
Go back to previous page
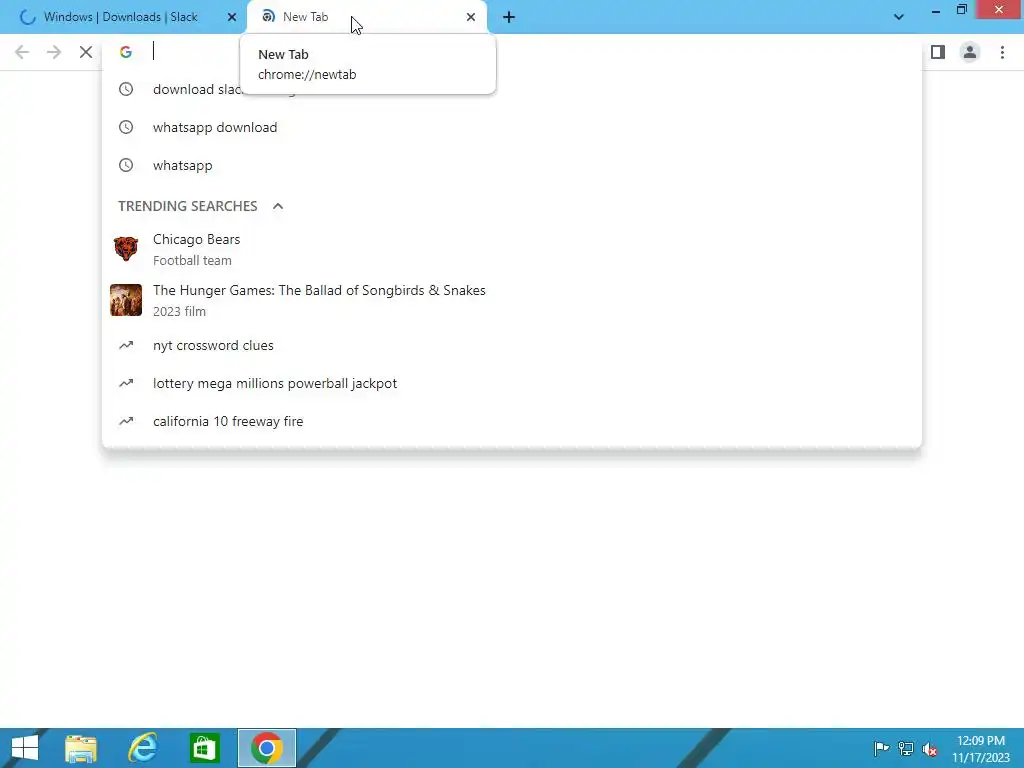click(x=22, y=52)
